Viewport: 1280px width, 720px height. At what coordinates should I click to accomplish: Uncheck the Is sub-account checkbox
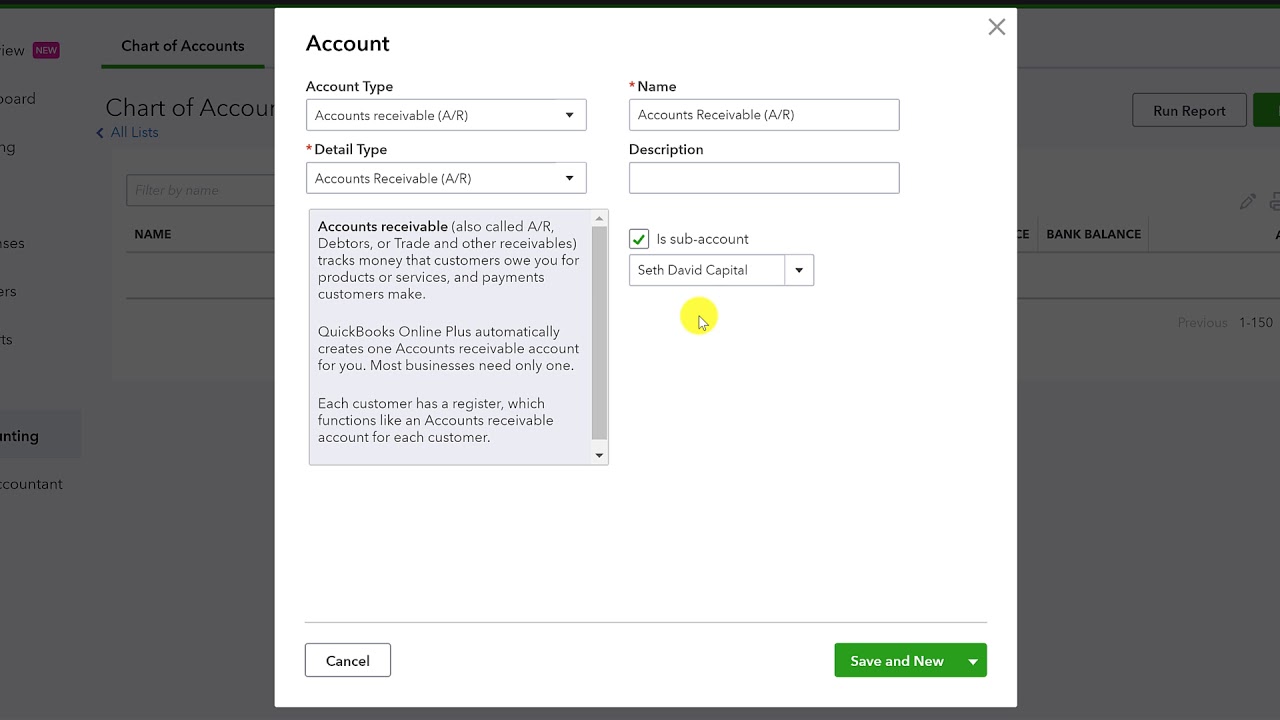click(639, 239)
